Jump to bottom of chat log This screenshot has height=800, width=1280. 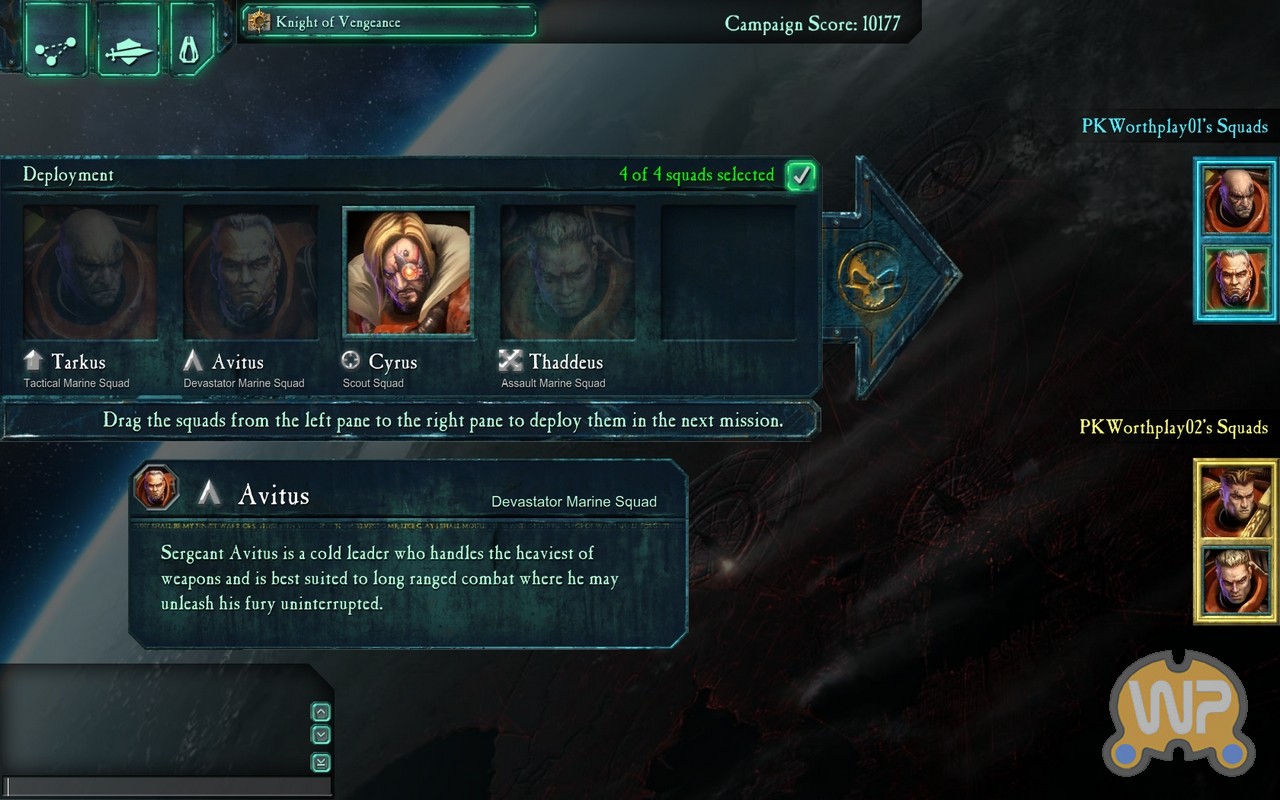(x=321, y=763)
